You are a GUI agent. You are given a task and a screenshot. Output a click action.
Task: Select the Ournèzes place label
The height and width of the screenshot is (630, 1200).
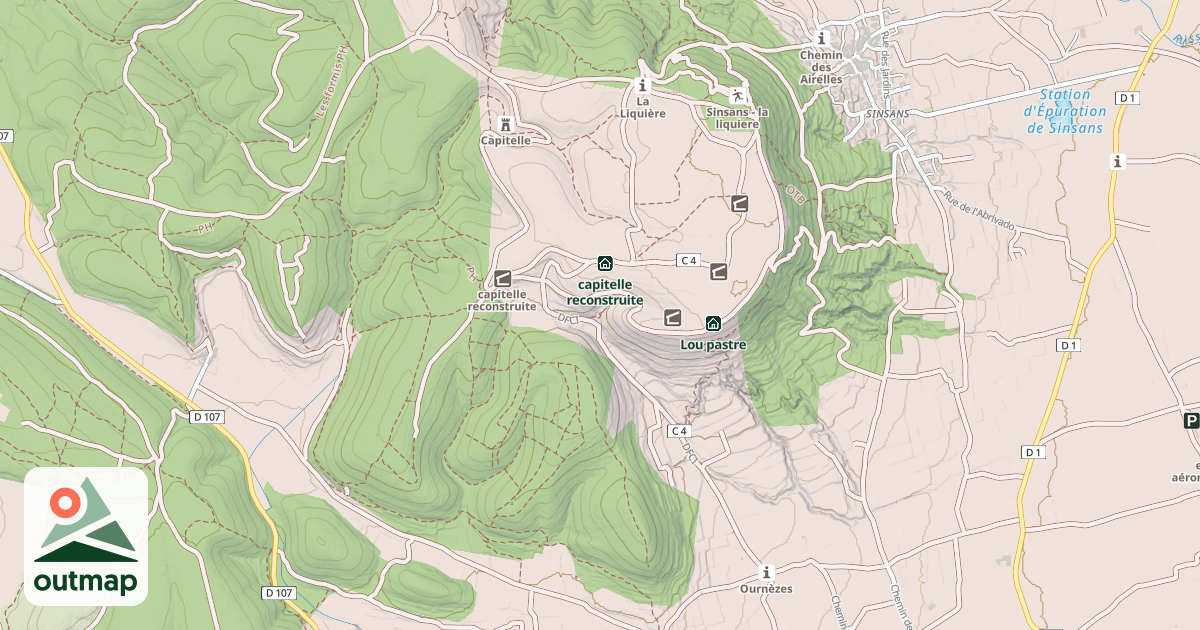point(767,589)
